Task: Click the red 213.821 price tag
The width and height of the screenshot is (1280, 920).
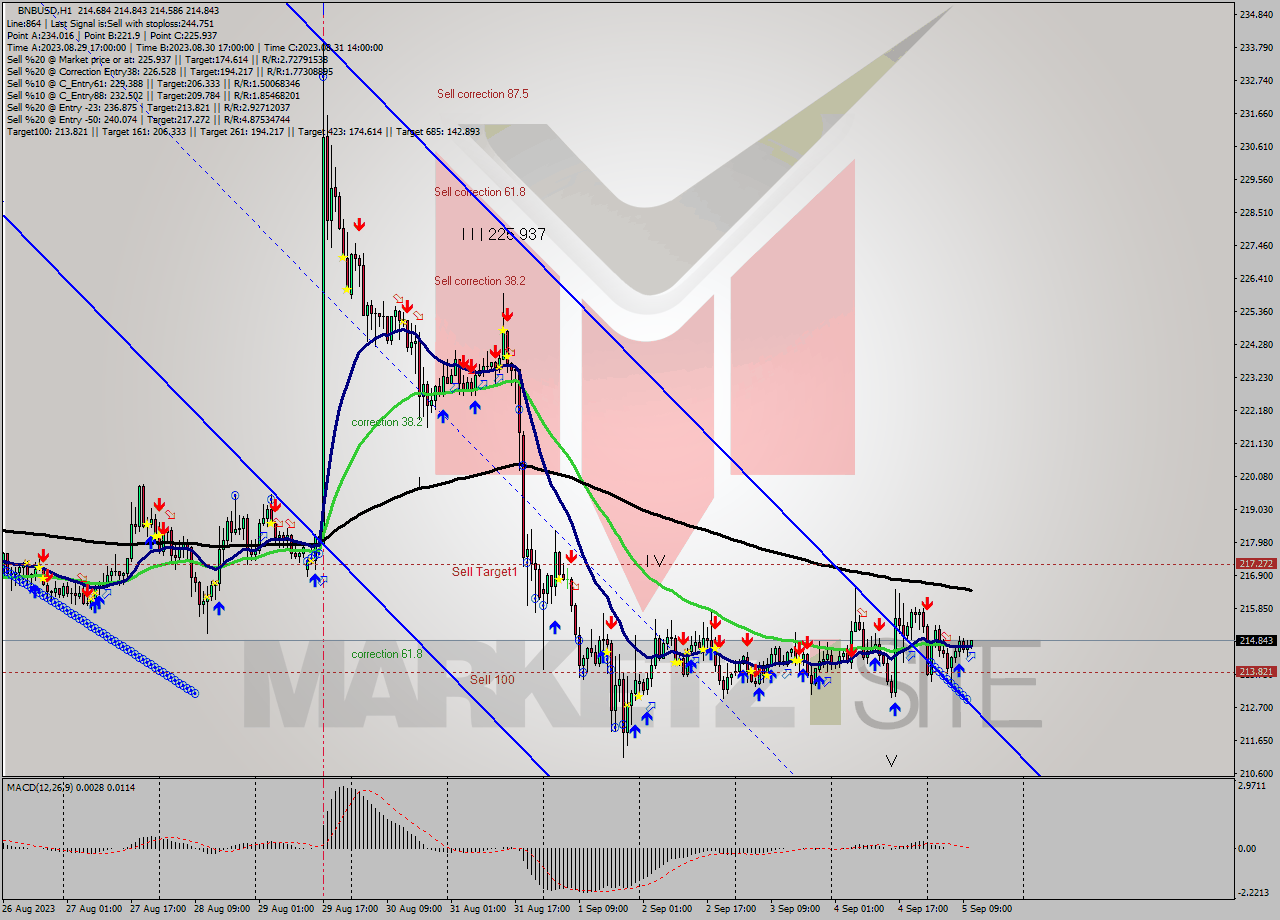Action: [1256, 672]
